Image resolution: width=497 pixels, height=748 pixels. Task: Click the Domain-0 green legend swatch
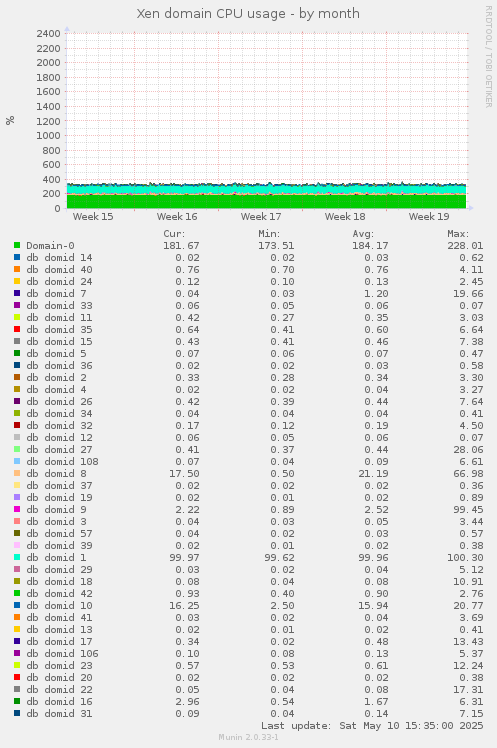pyautogui.click(x=17, y=245)
